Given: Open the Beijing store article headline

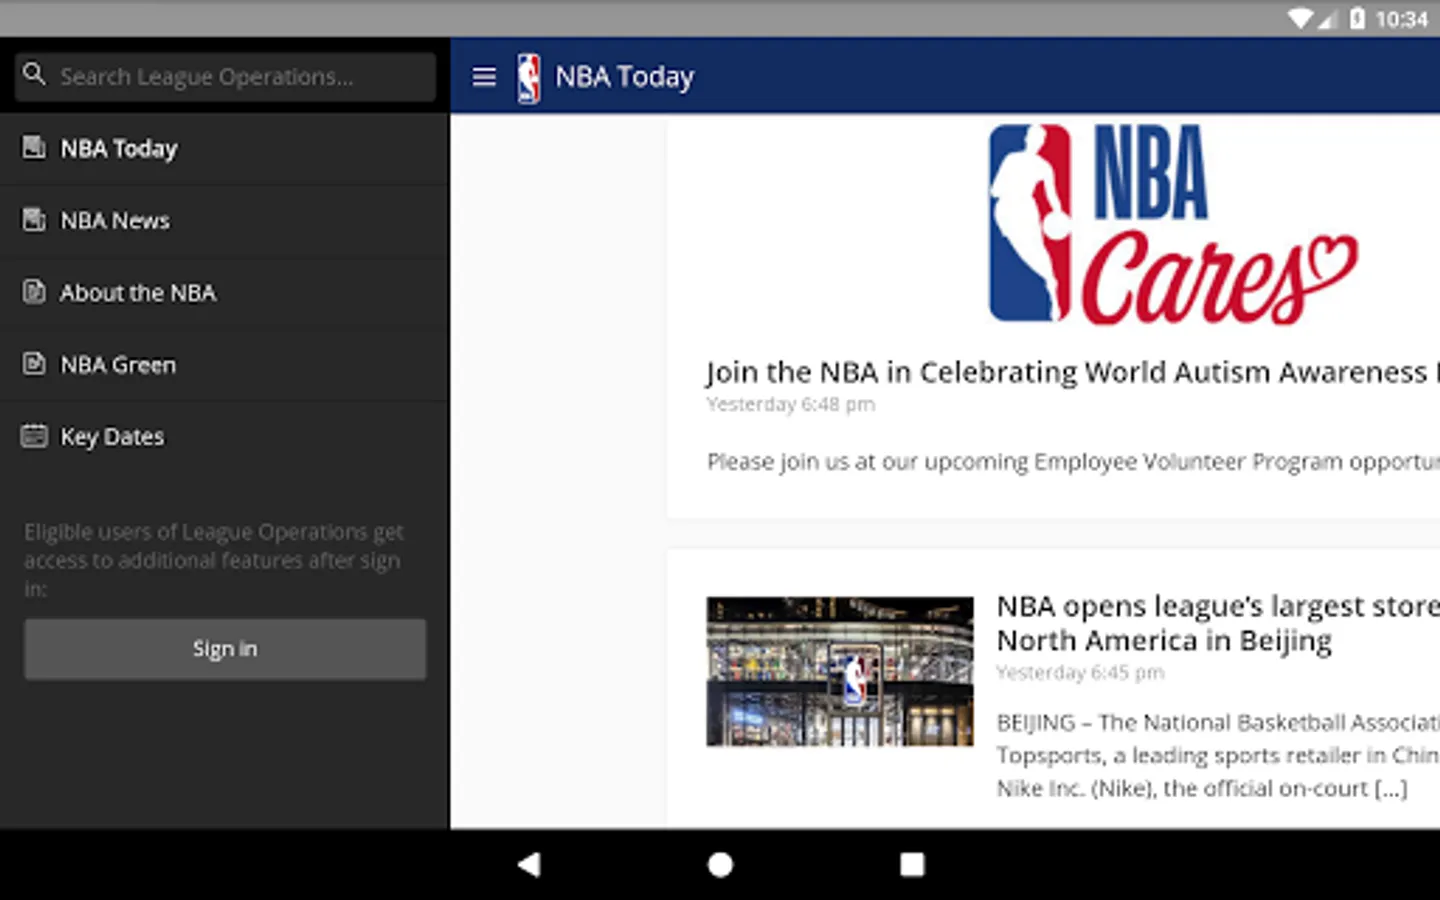Looking at the screenshot, I should tap(1218, 623).
